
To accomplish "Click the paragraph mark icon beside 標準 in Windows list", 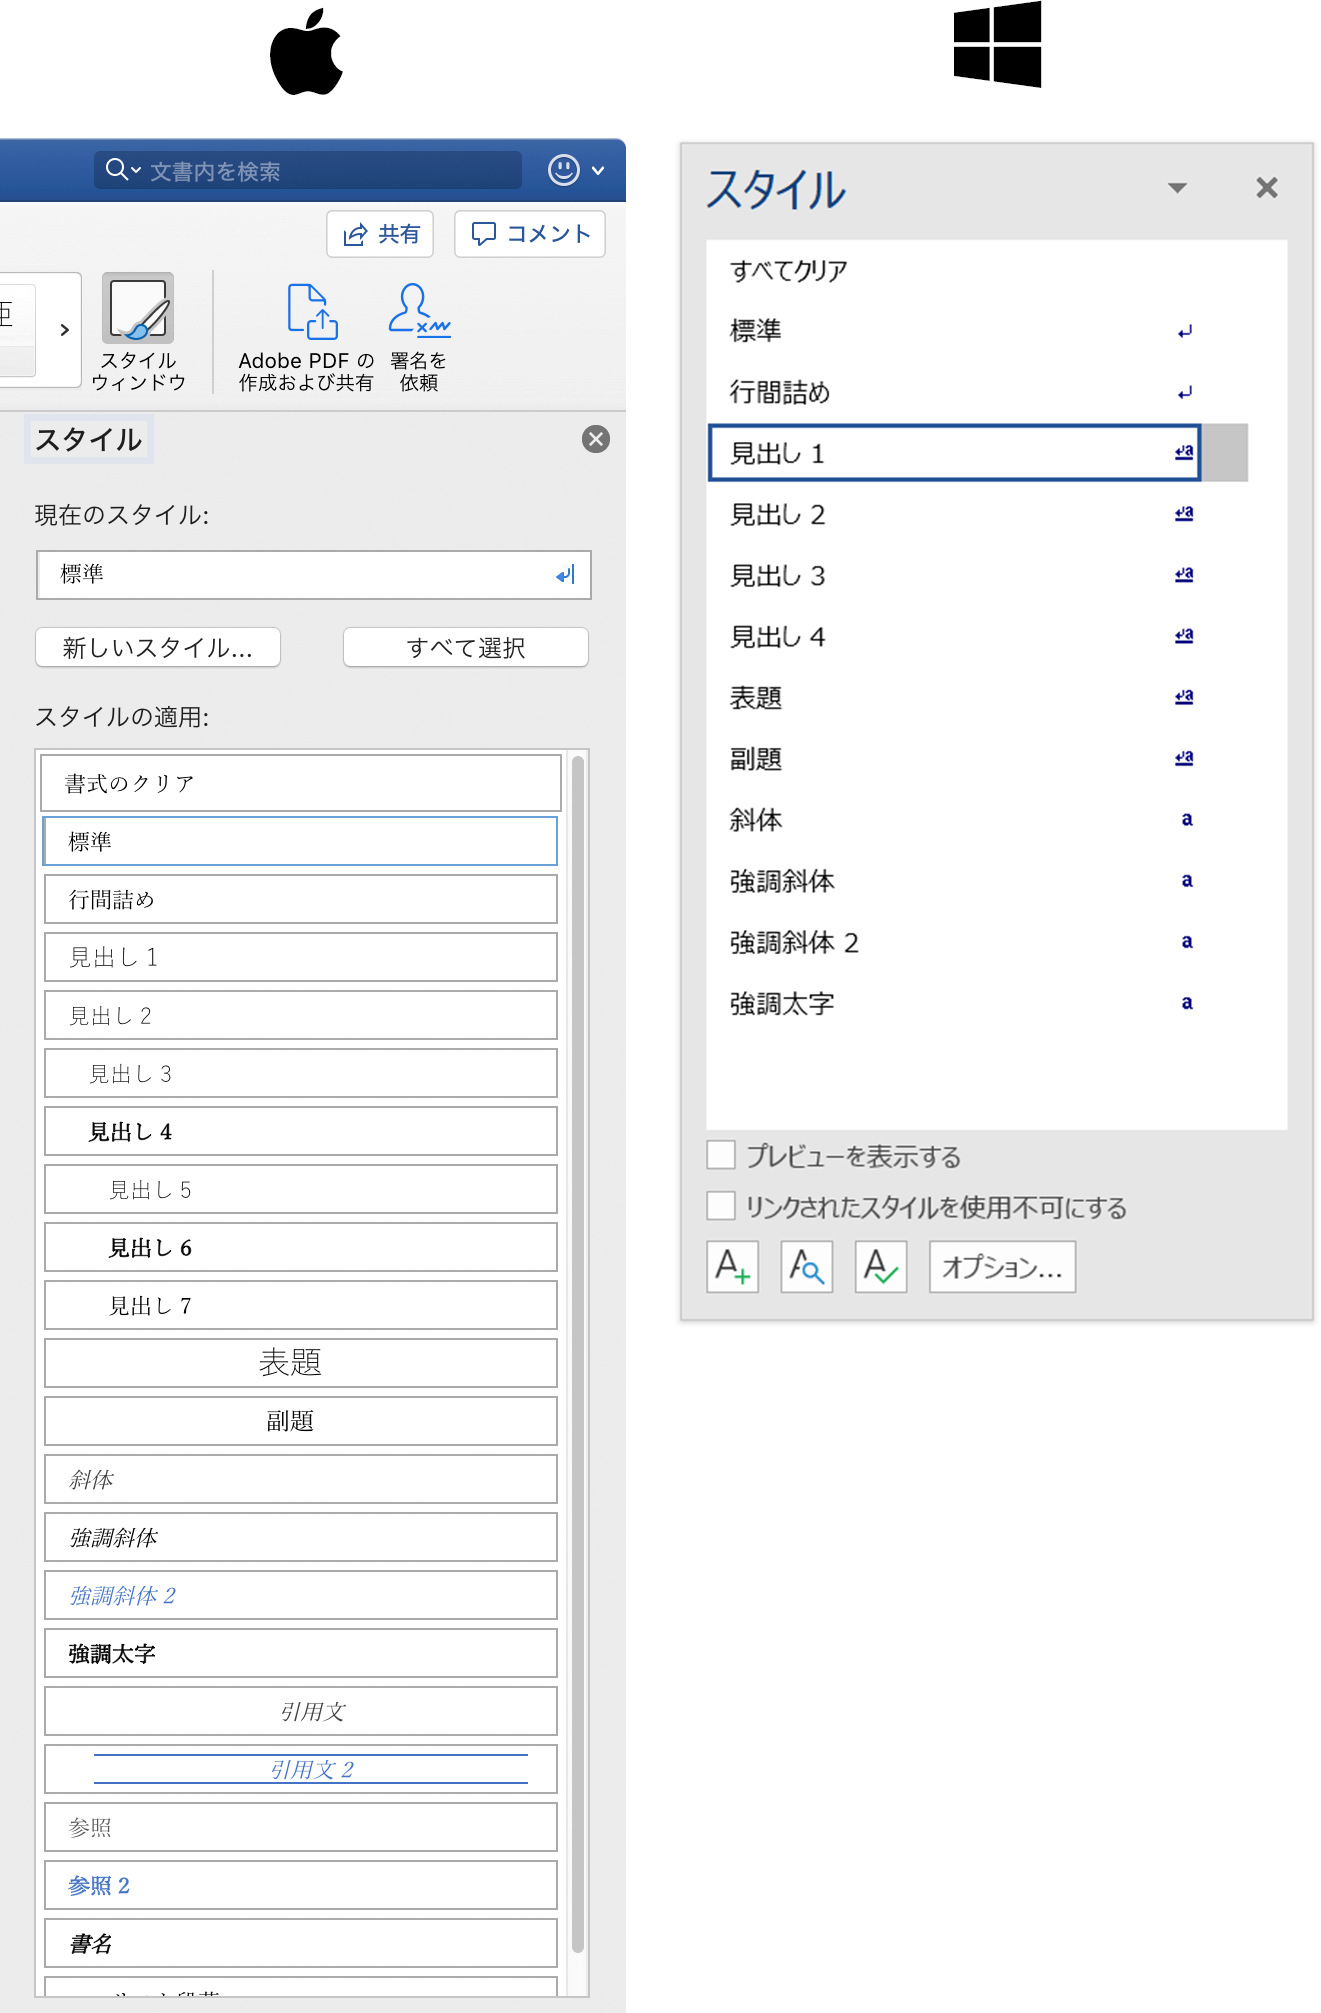I will [x=1185, y=331].
